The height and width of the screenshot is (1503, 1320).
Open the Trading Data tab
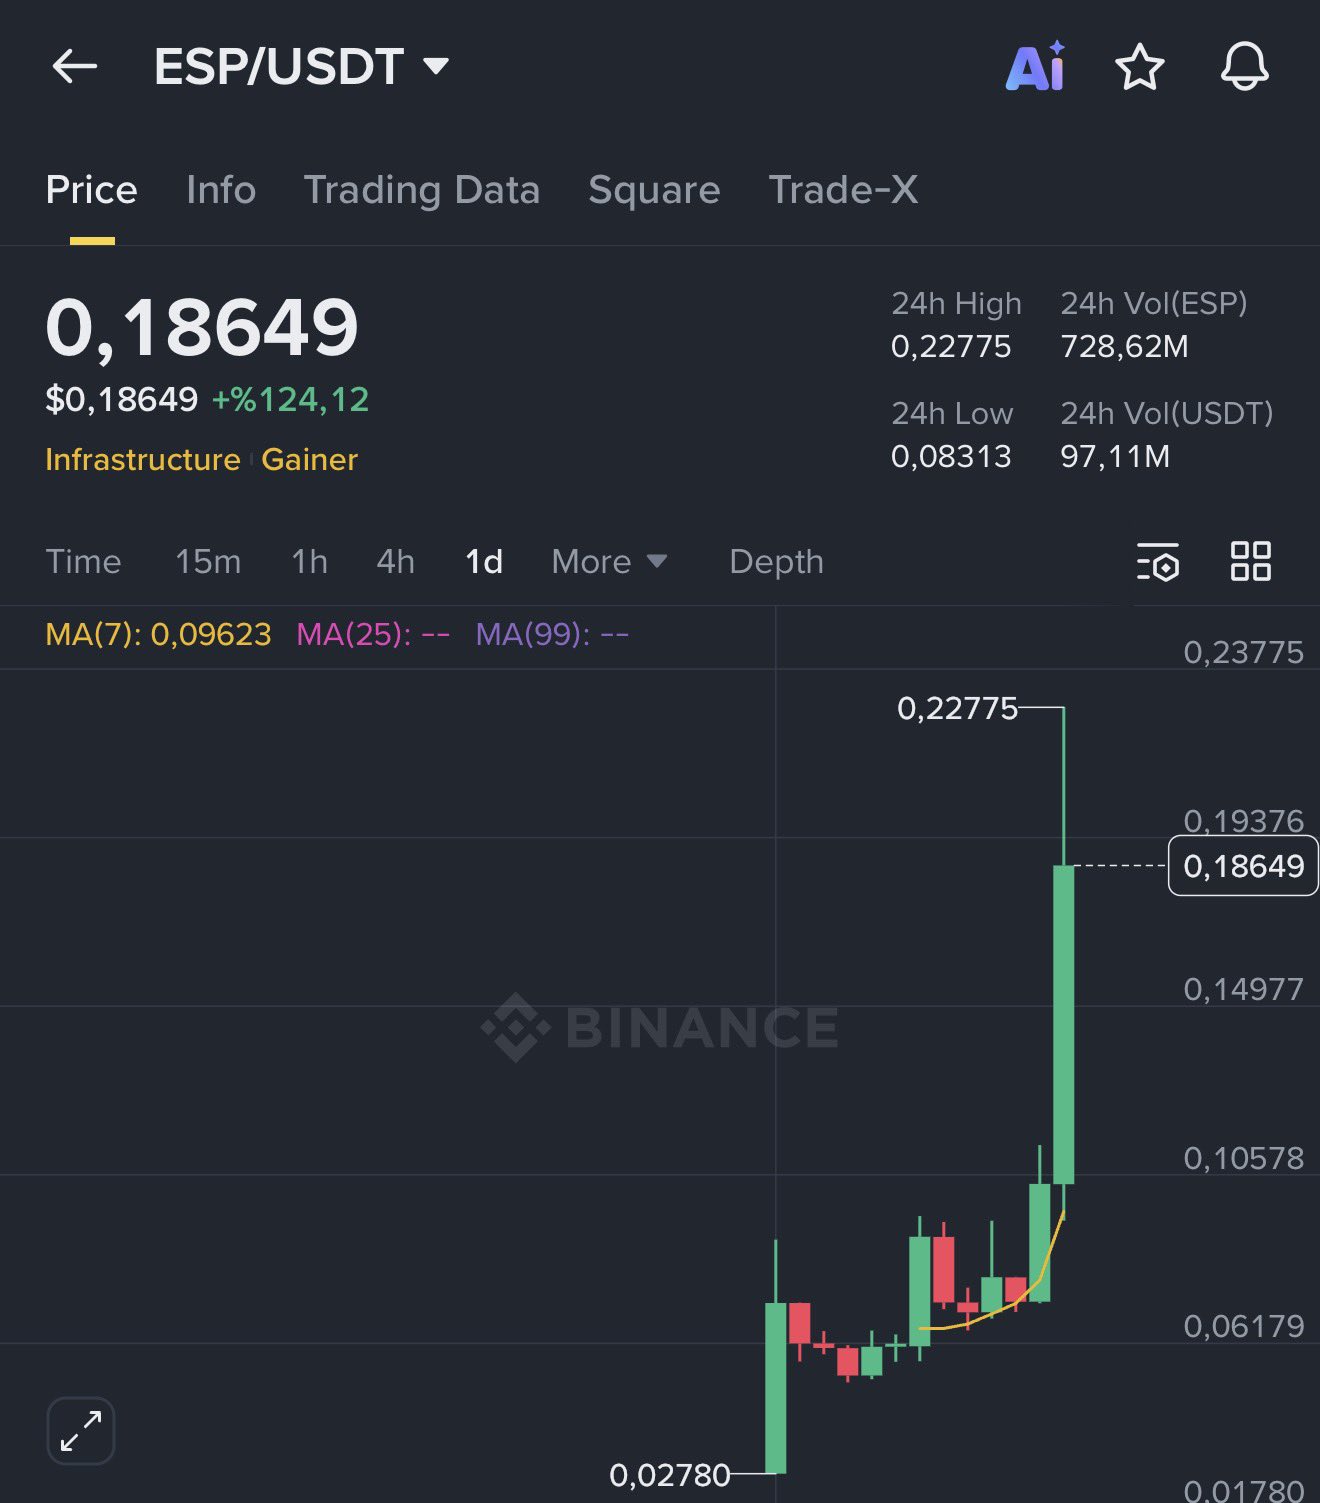pos(421,190)
